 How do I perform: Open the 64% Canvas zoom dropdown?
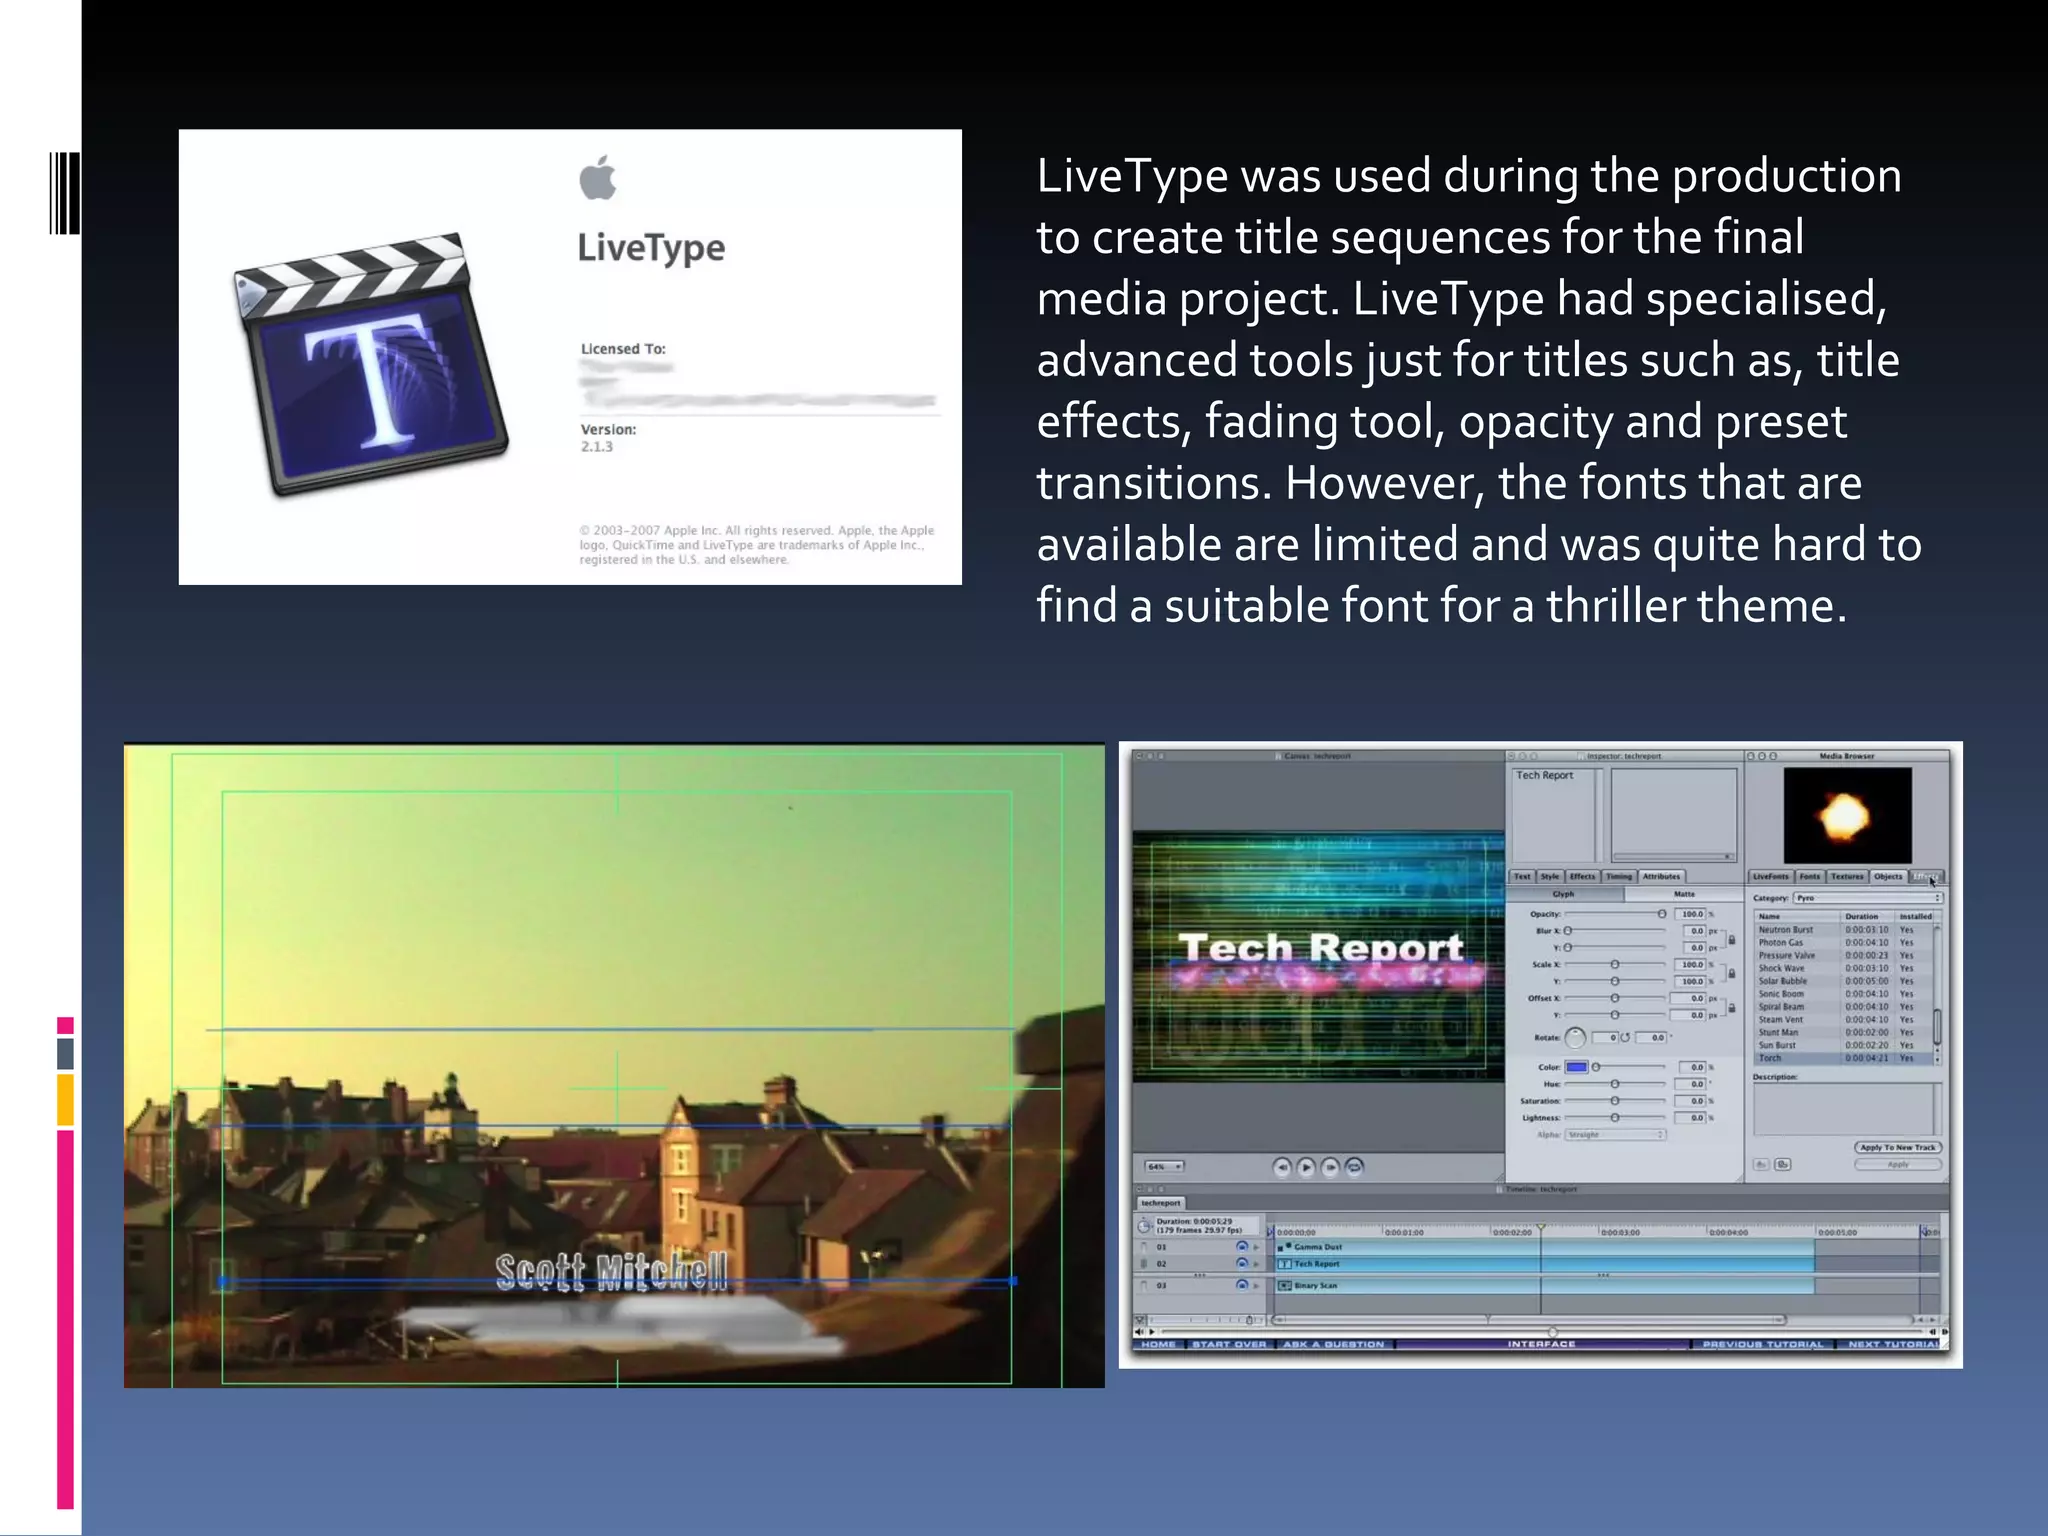click(x=1164, y=1167)
